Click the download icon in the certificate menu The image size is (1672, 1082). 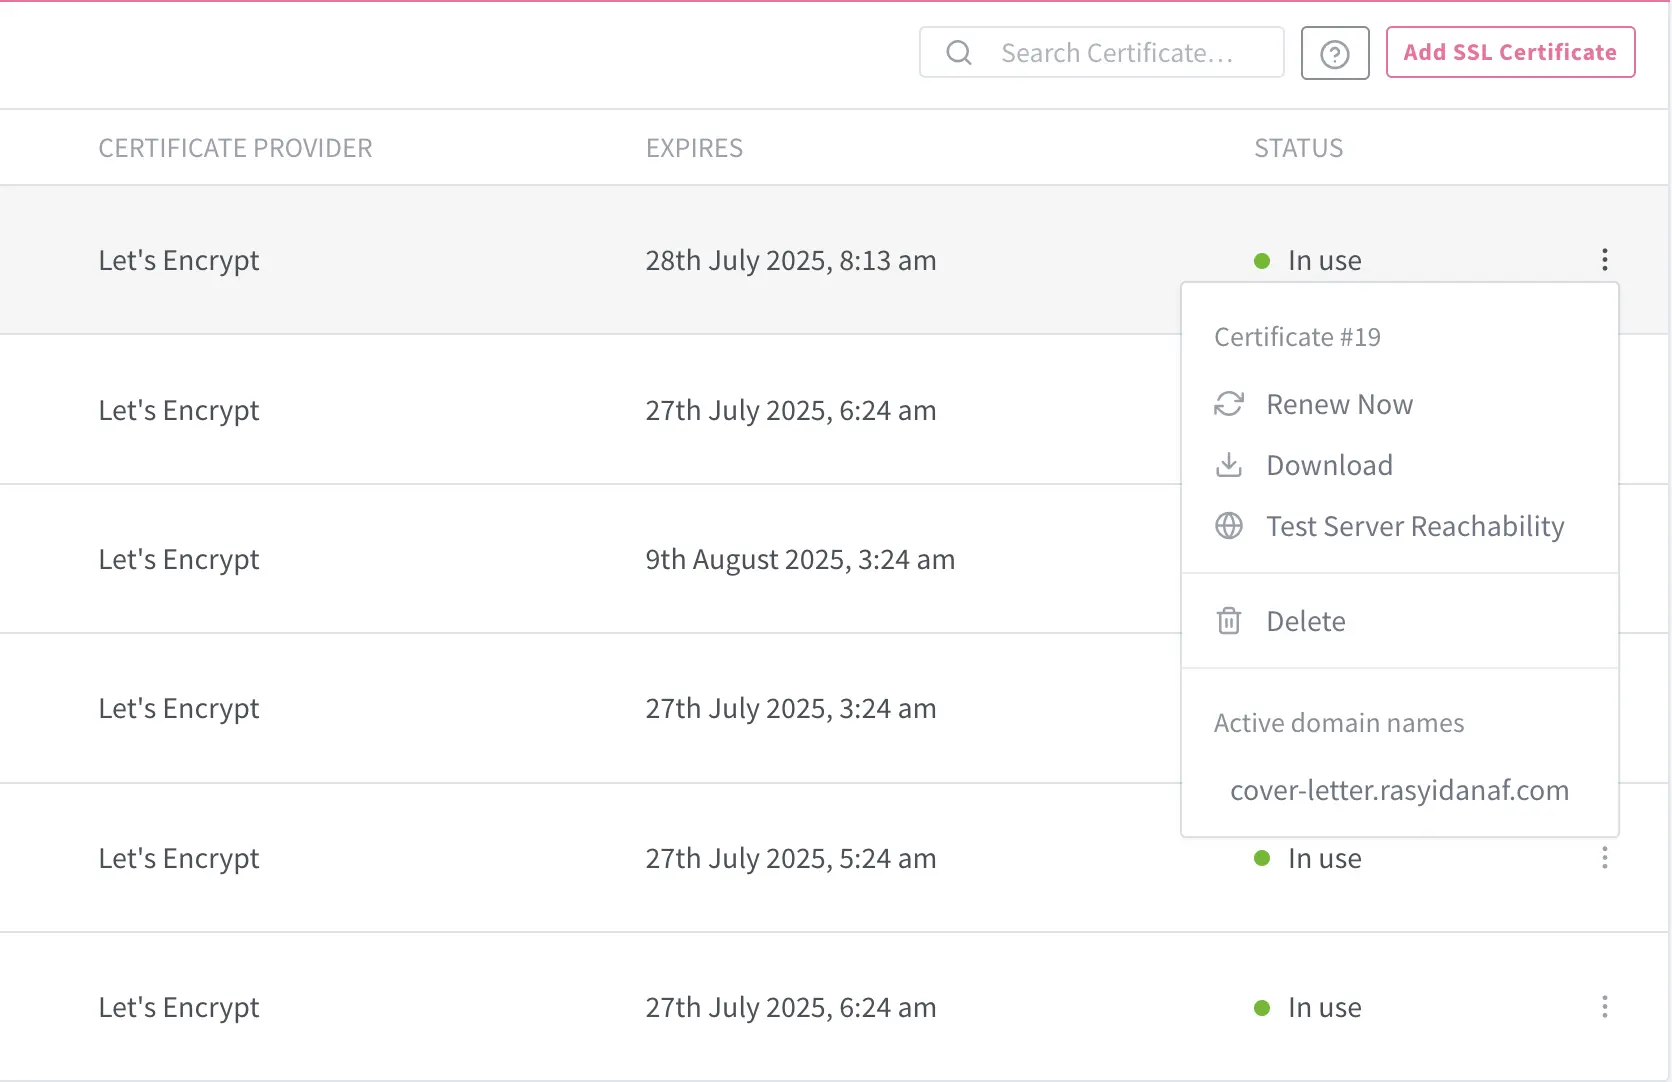click(x=1228, y=465)
